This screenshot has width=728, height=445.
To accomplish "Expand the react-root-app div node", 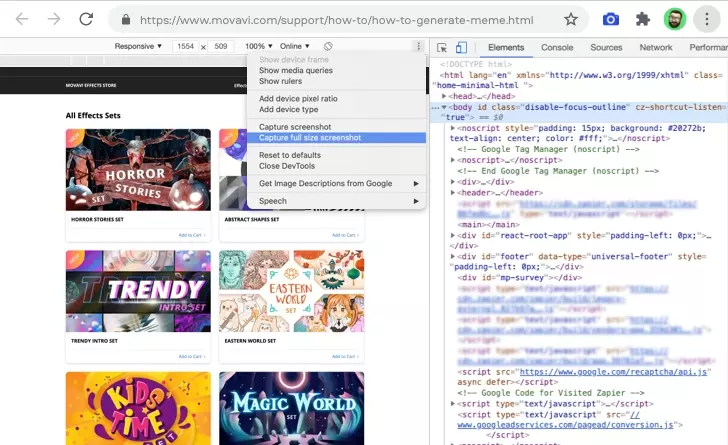I will (453, 236).
